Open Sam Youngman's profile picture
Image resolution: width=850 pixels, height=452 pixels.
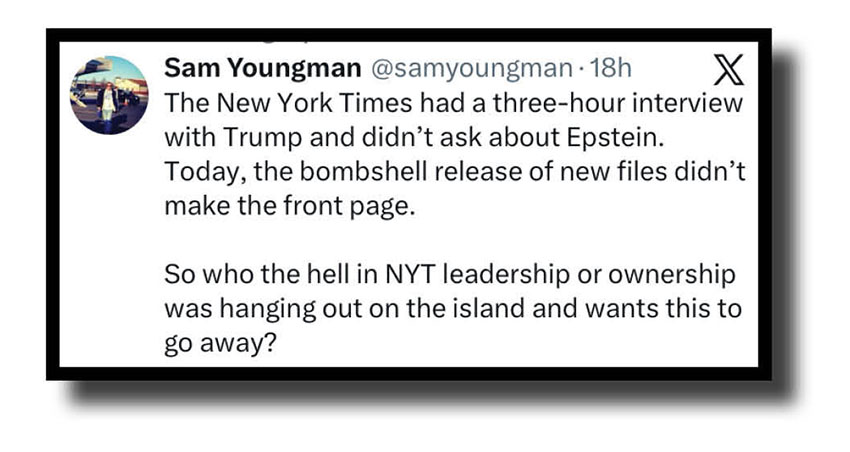click(x=109, y=95)
